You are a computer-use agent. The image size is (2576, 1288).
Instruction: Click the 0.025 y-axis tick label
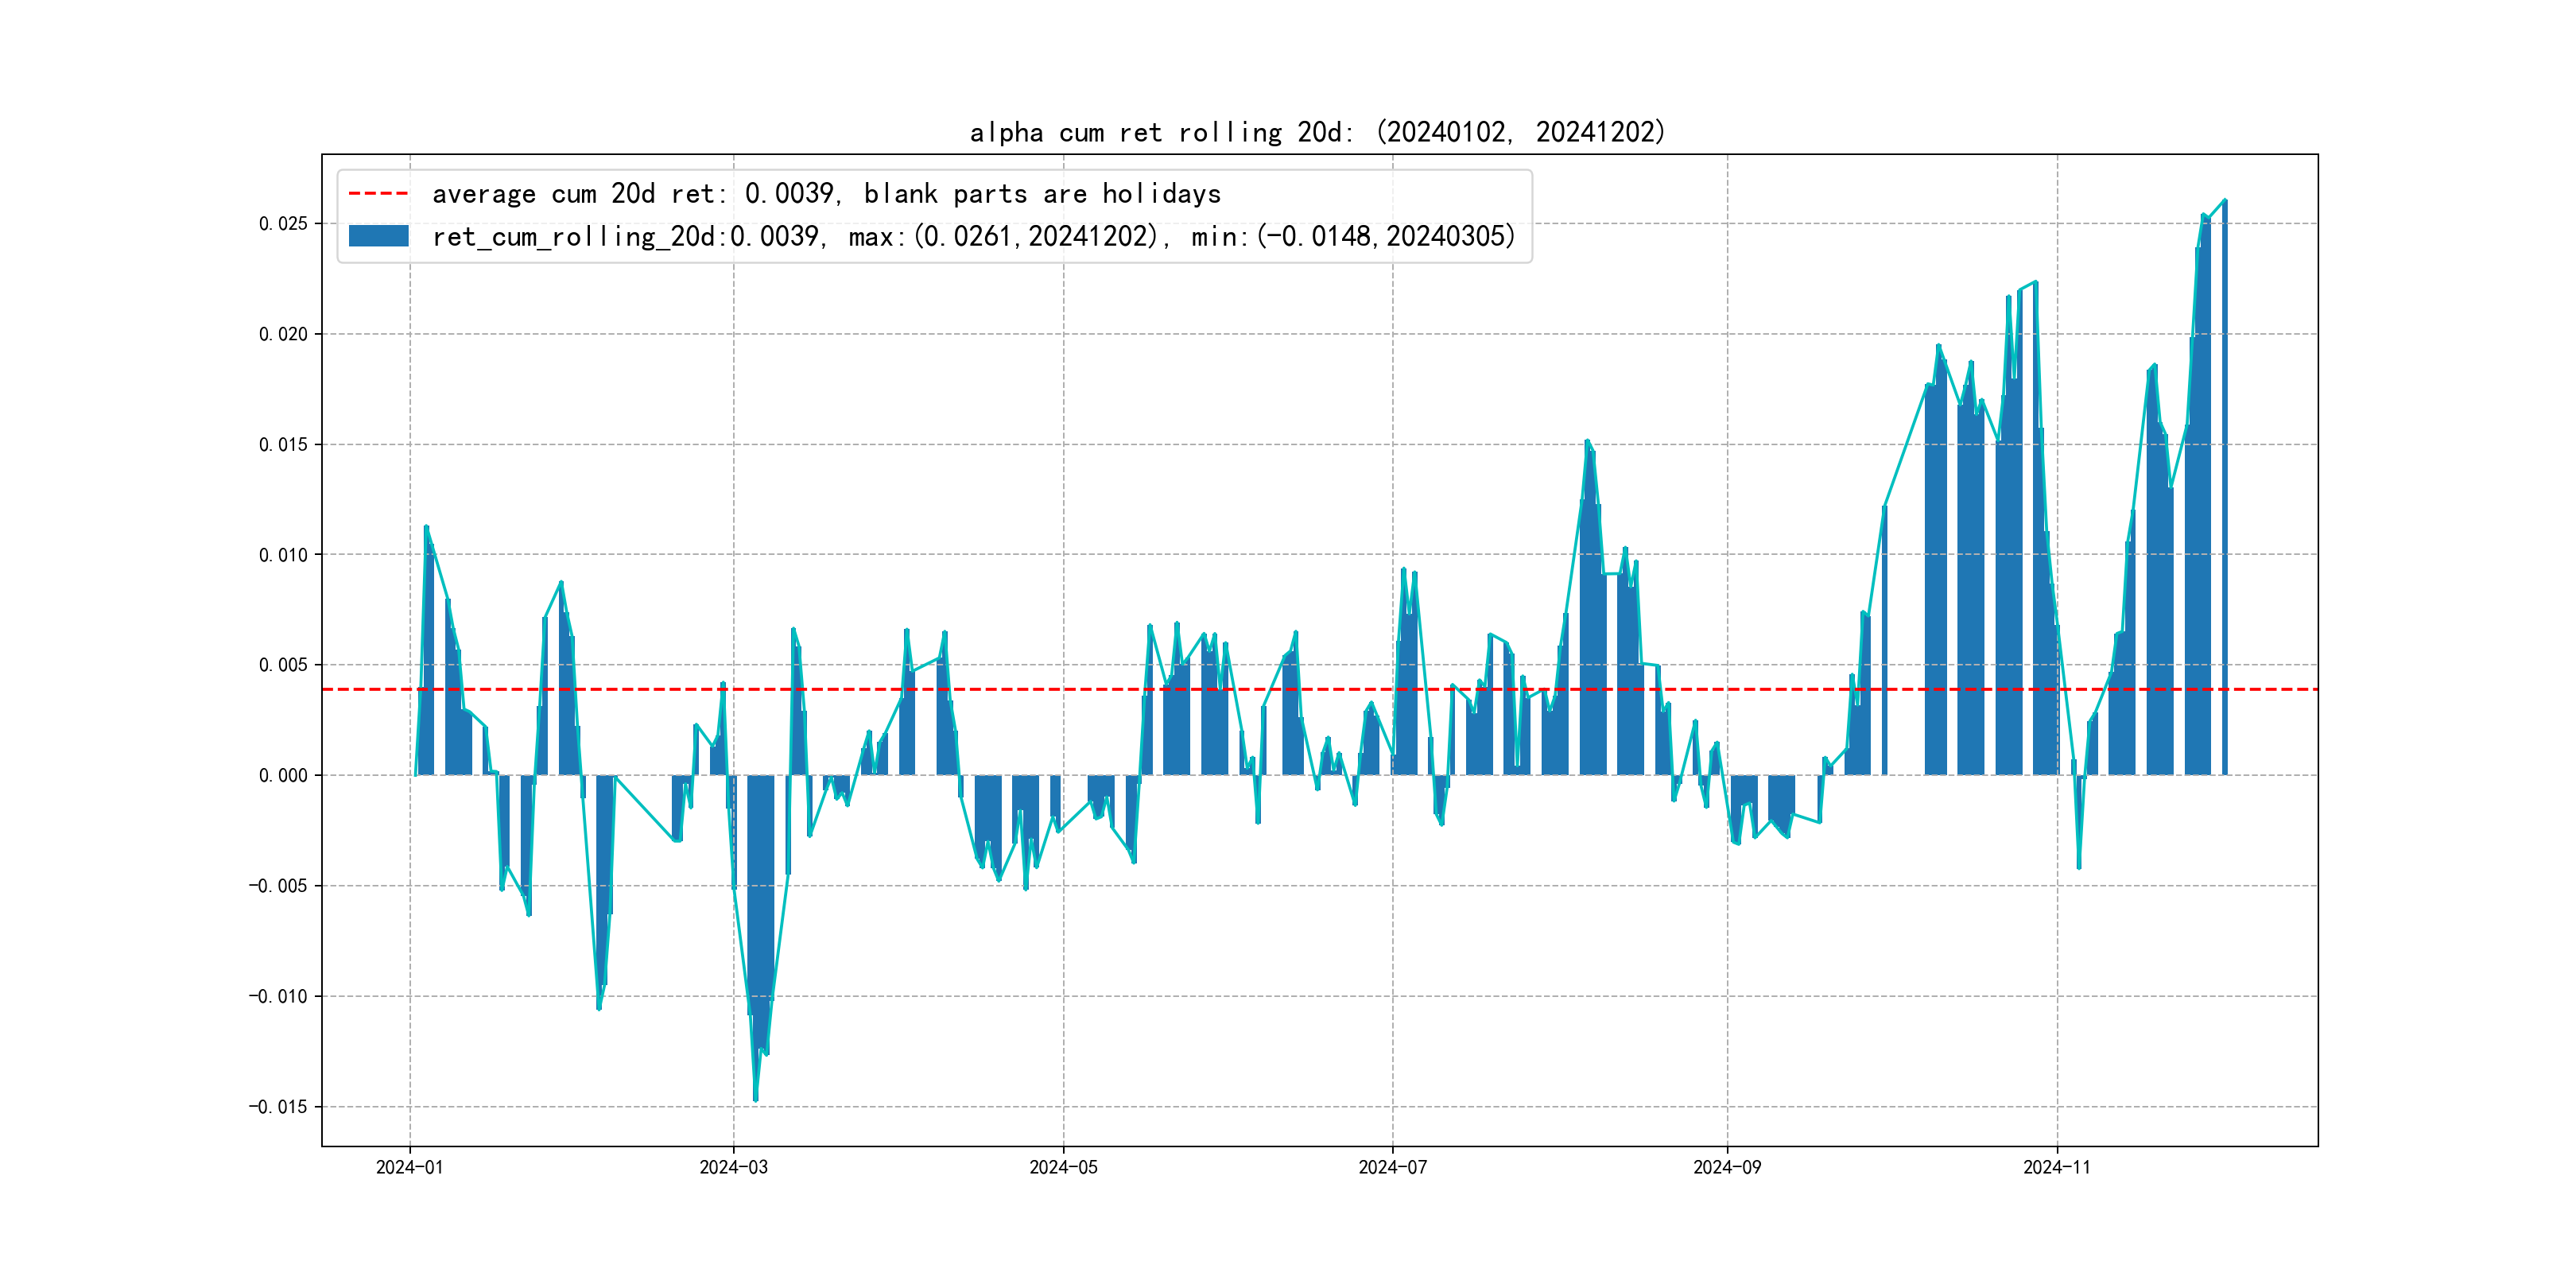click(x=283, y=223)
